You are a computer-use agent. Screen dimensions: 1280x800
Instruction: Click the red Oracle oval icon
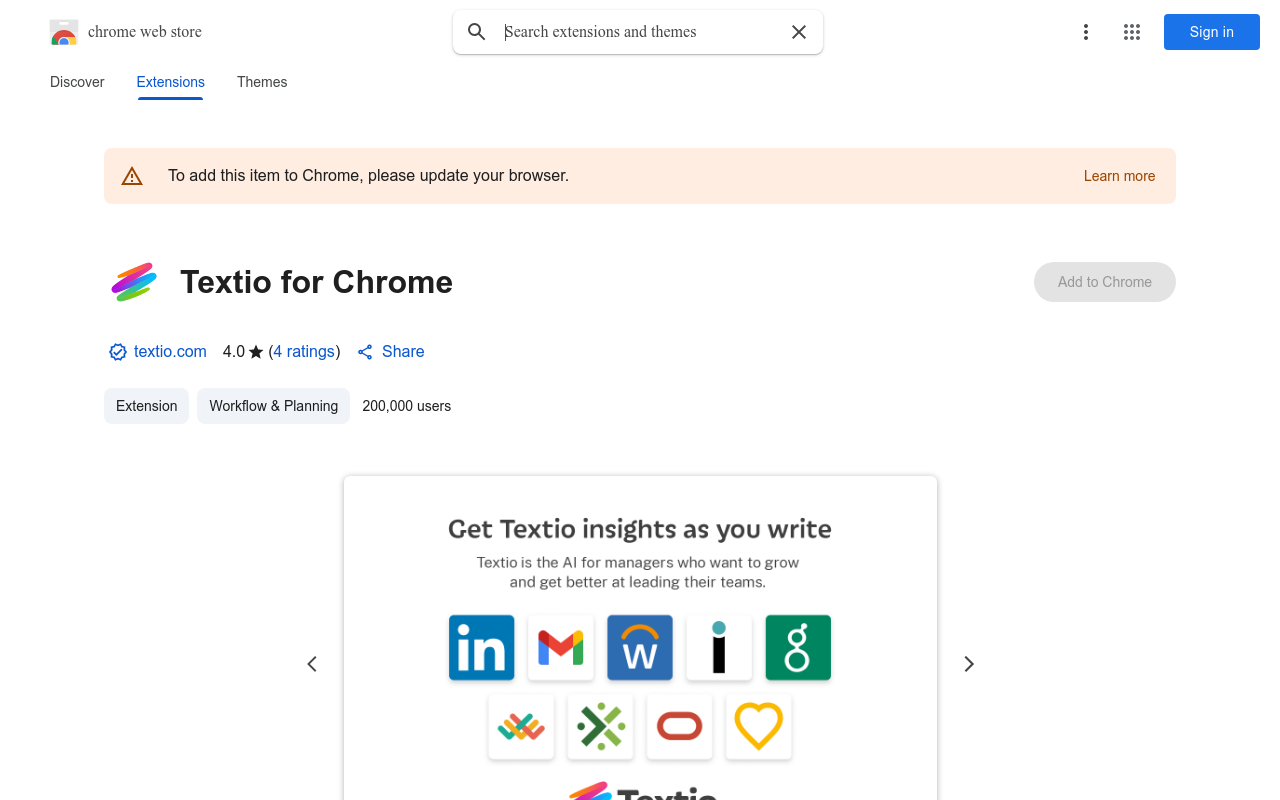680,727
